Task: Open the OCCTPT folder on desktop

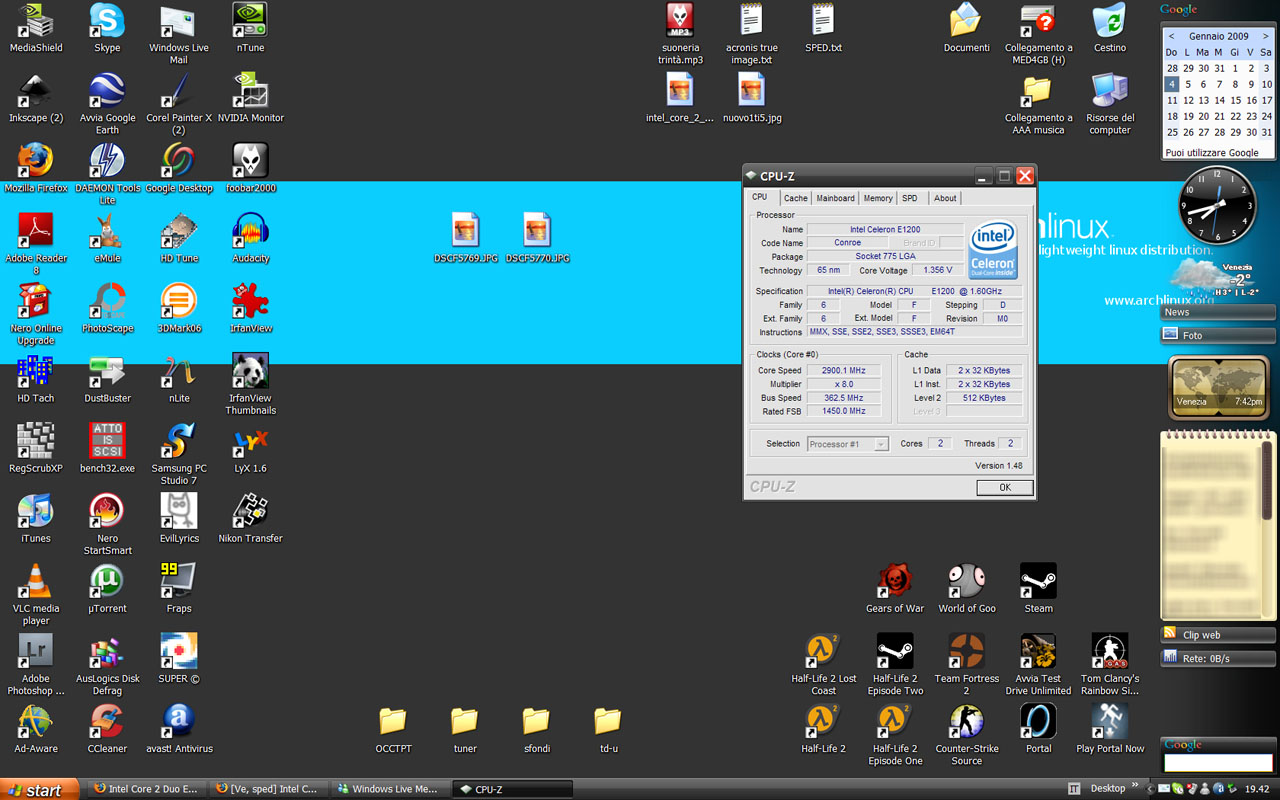Action: pos(393,722)
